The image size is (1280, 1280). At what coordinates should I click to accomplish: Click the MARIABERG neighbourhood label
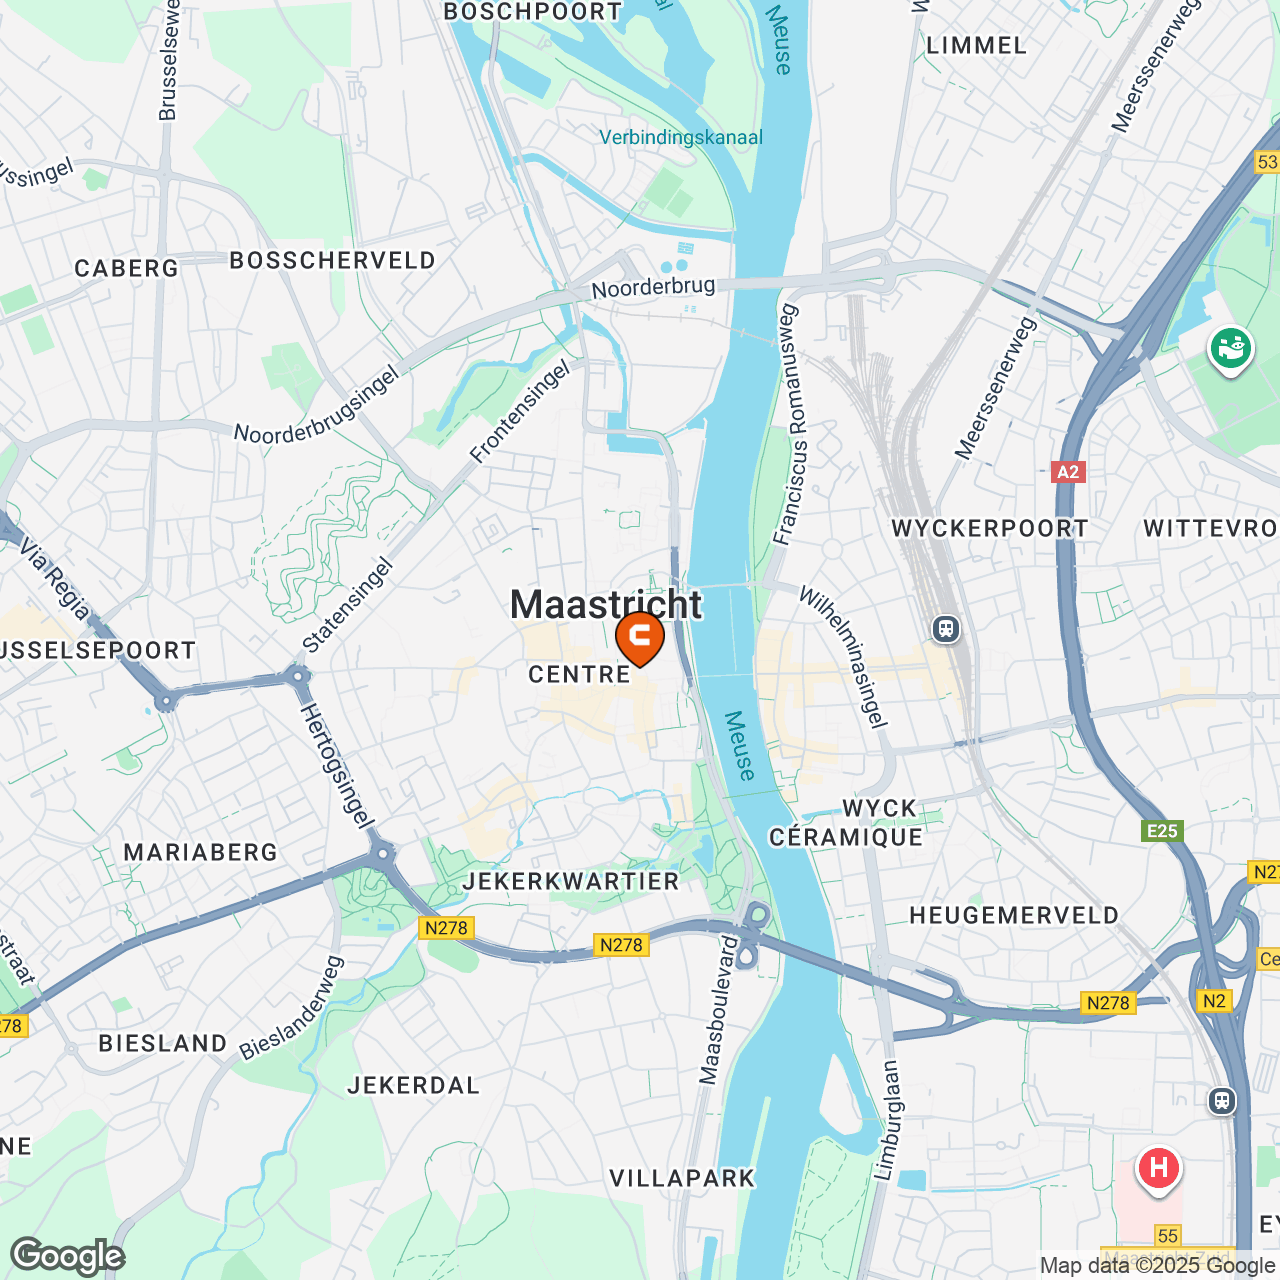[x=201, y=852]
